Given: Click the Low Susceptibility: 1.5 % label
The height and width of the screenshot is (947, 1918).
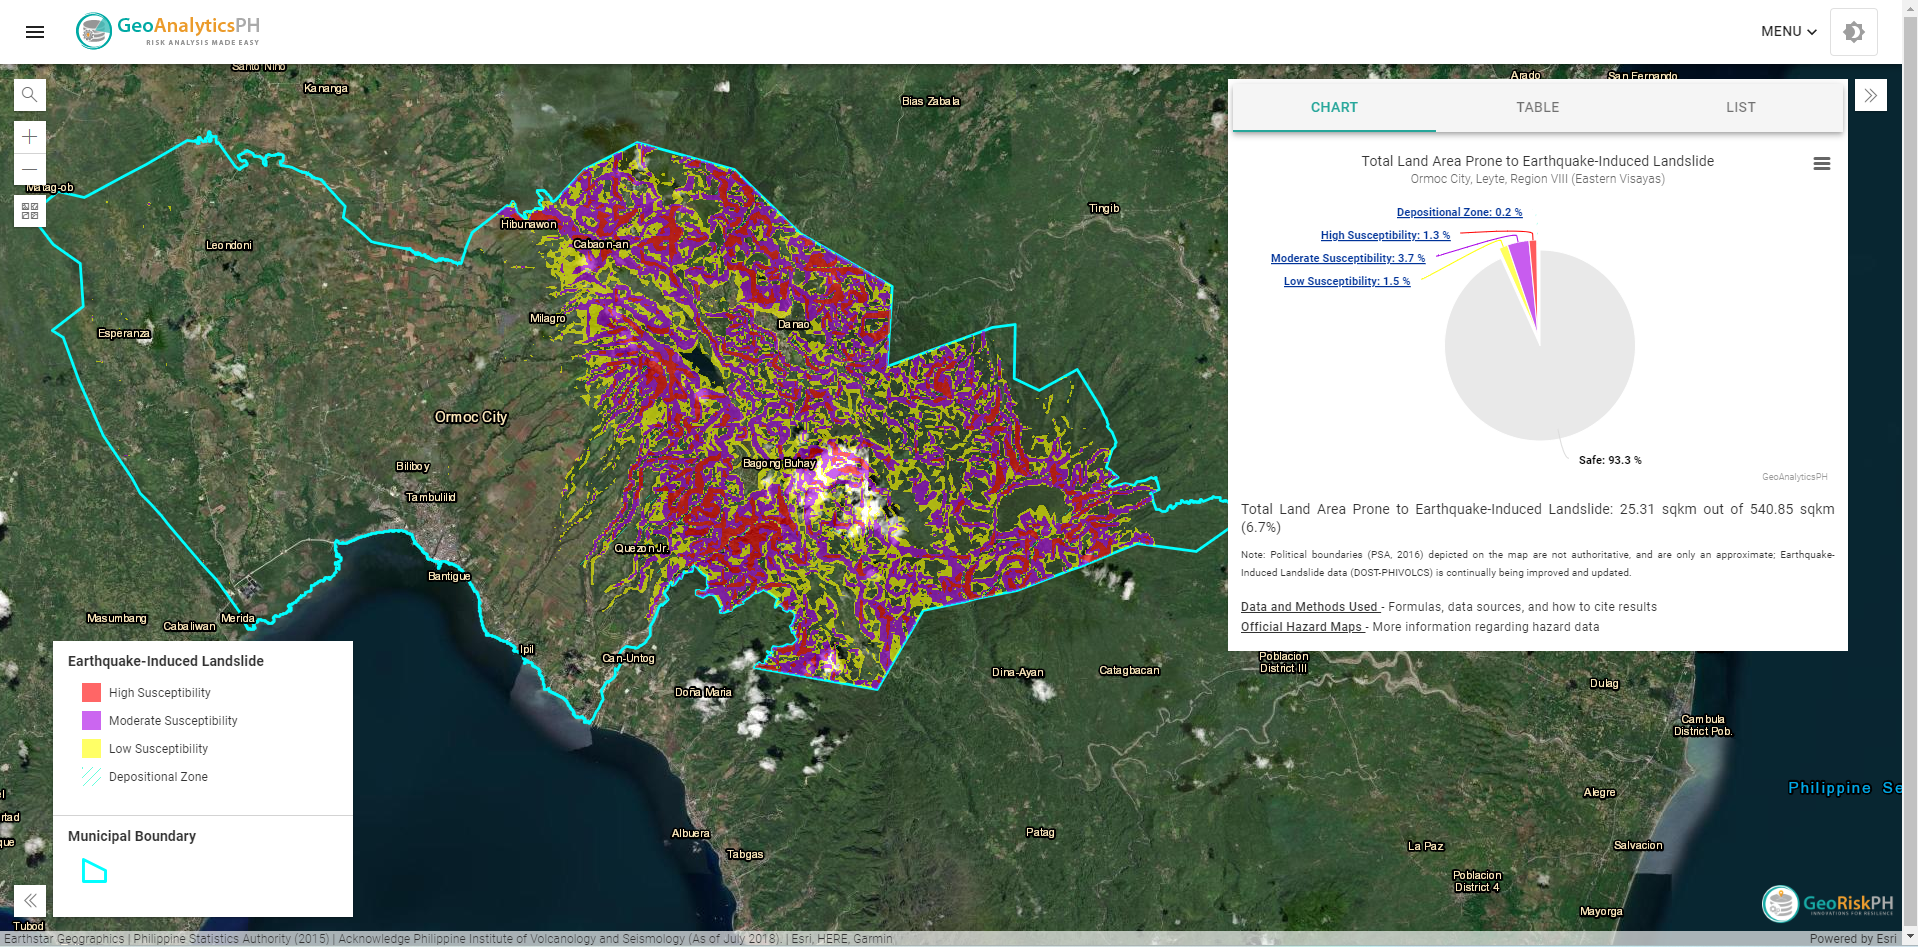Looking at the screenshot, I should click(x=1347, y=281).
